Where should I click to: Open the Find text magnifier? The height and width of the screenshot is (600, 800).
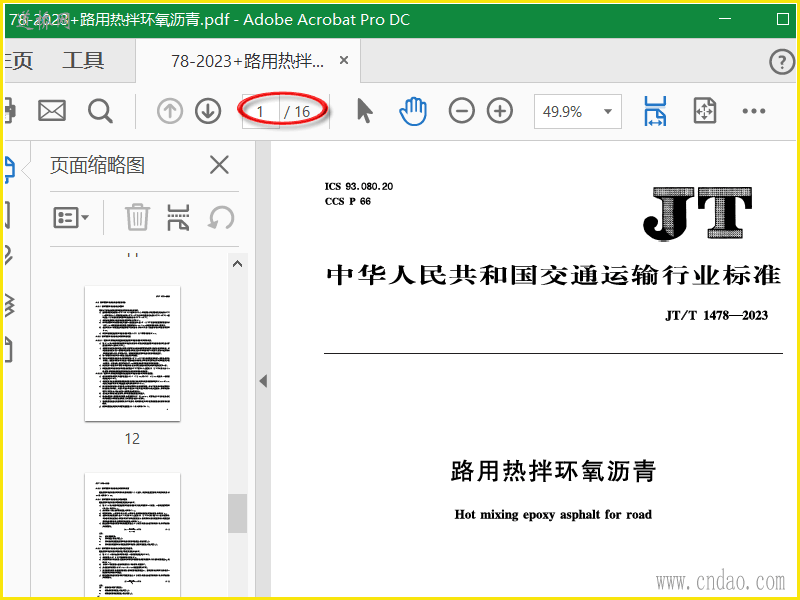point(100,111)
